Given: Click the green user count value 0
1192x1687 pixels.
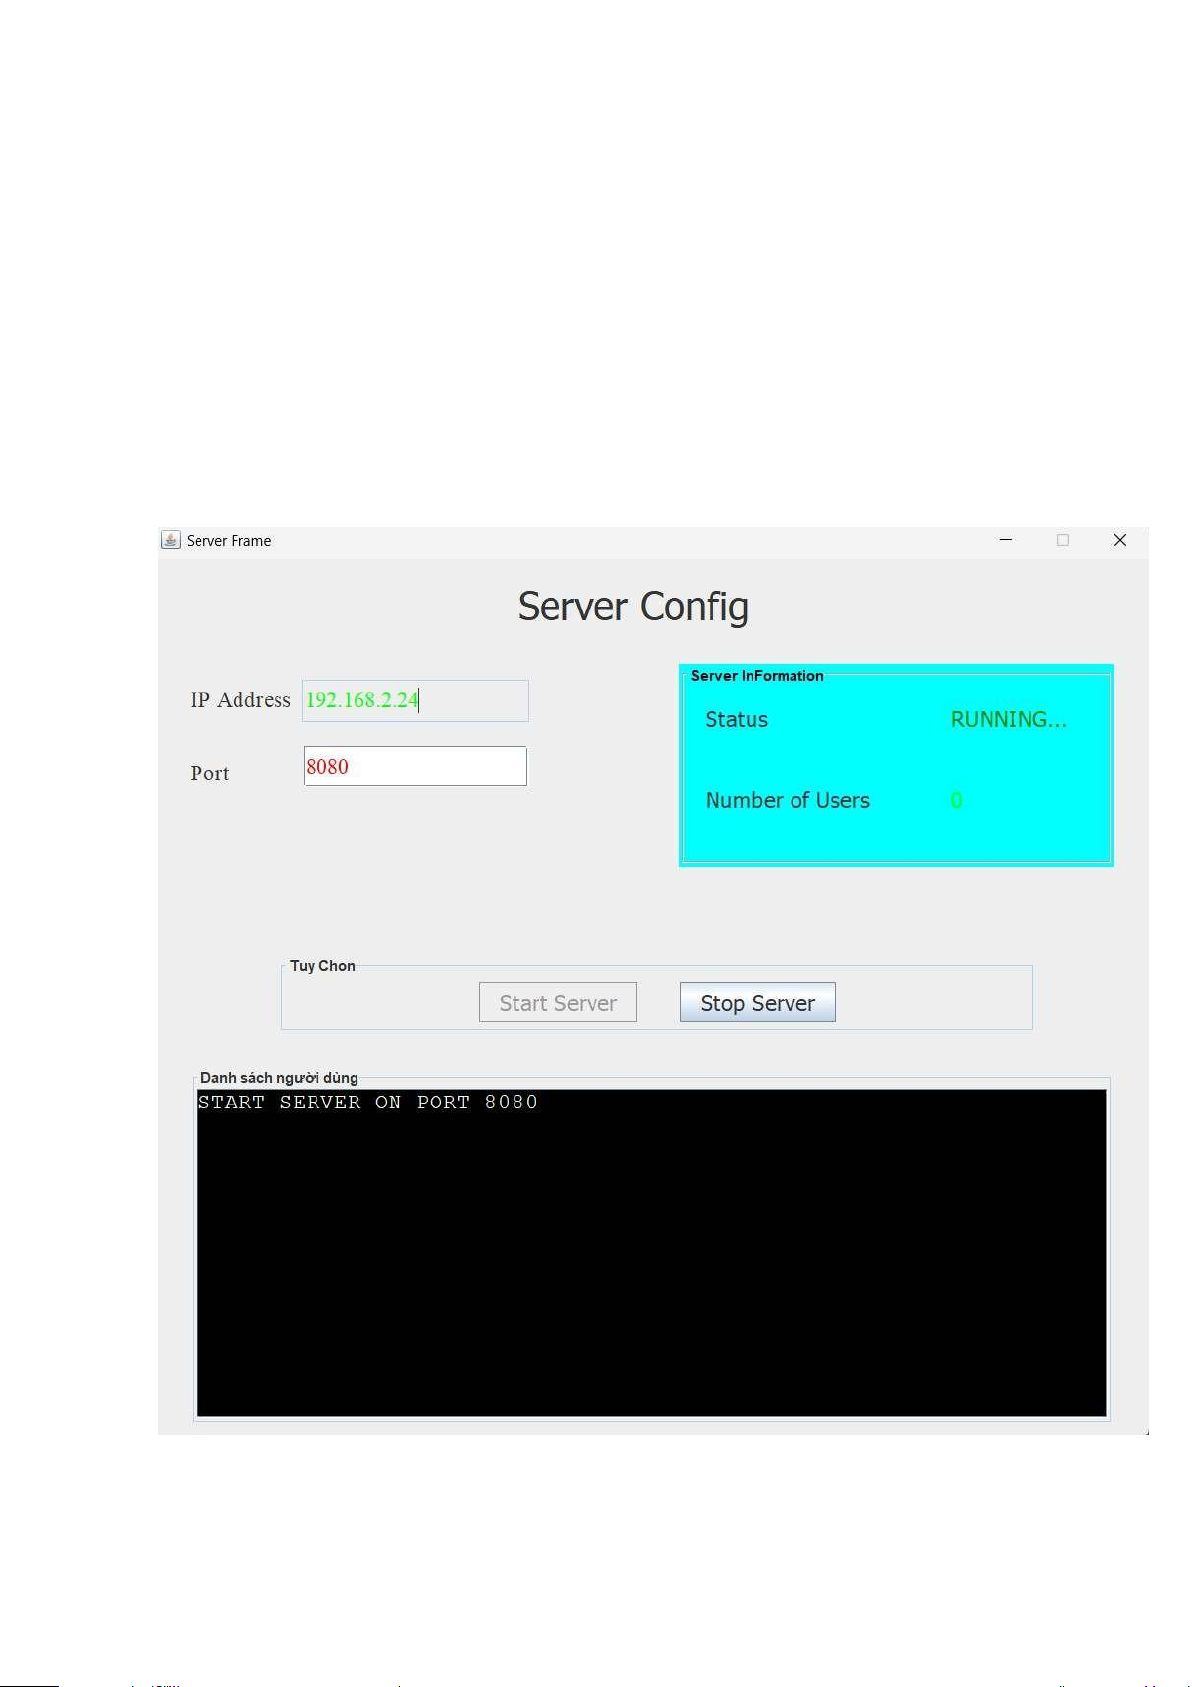Looking at the screenshot, I should pos(956,801).
